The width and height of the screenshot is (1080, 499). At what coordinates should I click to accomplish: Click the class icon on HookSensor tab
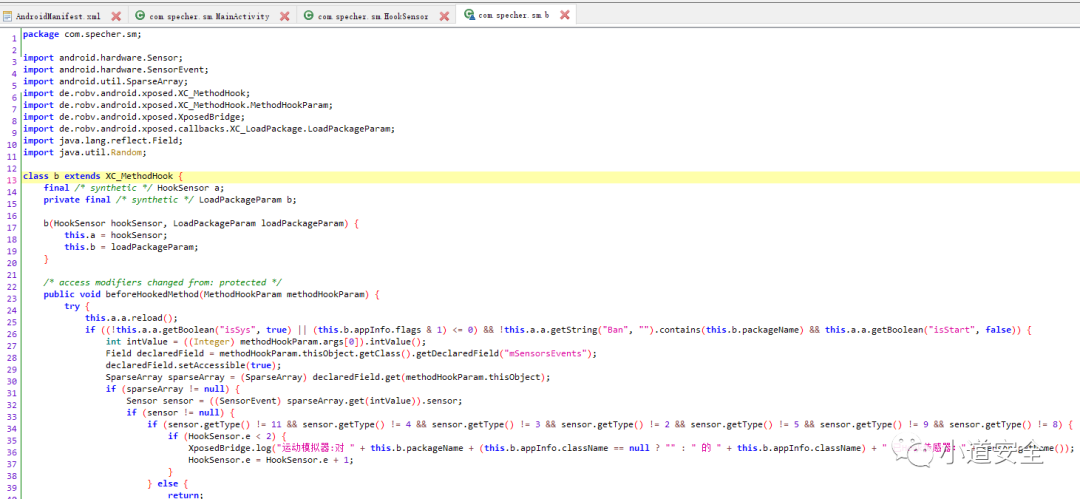[x=309, y=16]
